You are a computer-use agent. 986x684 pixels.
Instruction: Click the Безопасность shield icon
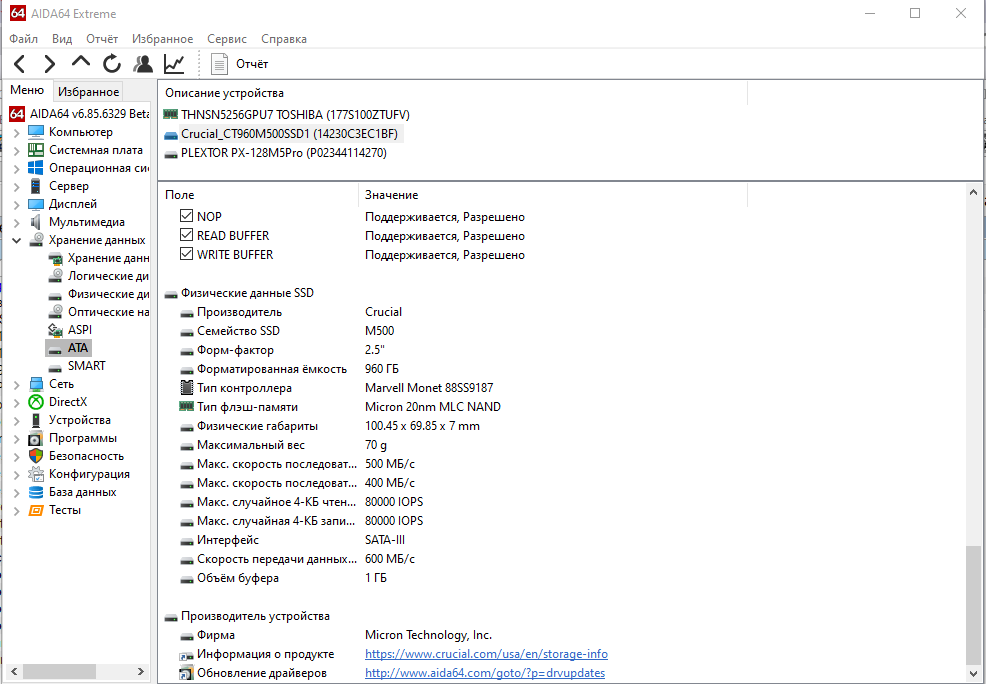point(36,456)
